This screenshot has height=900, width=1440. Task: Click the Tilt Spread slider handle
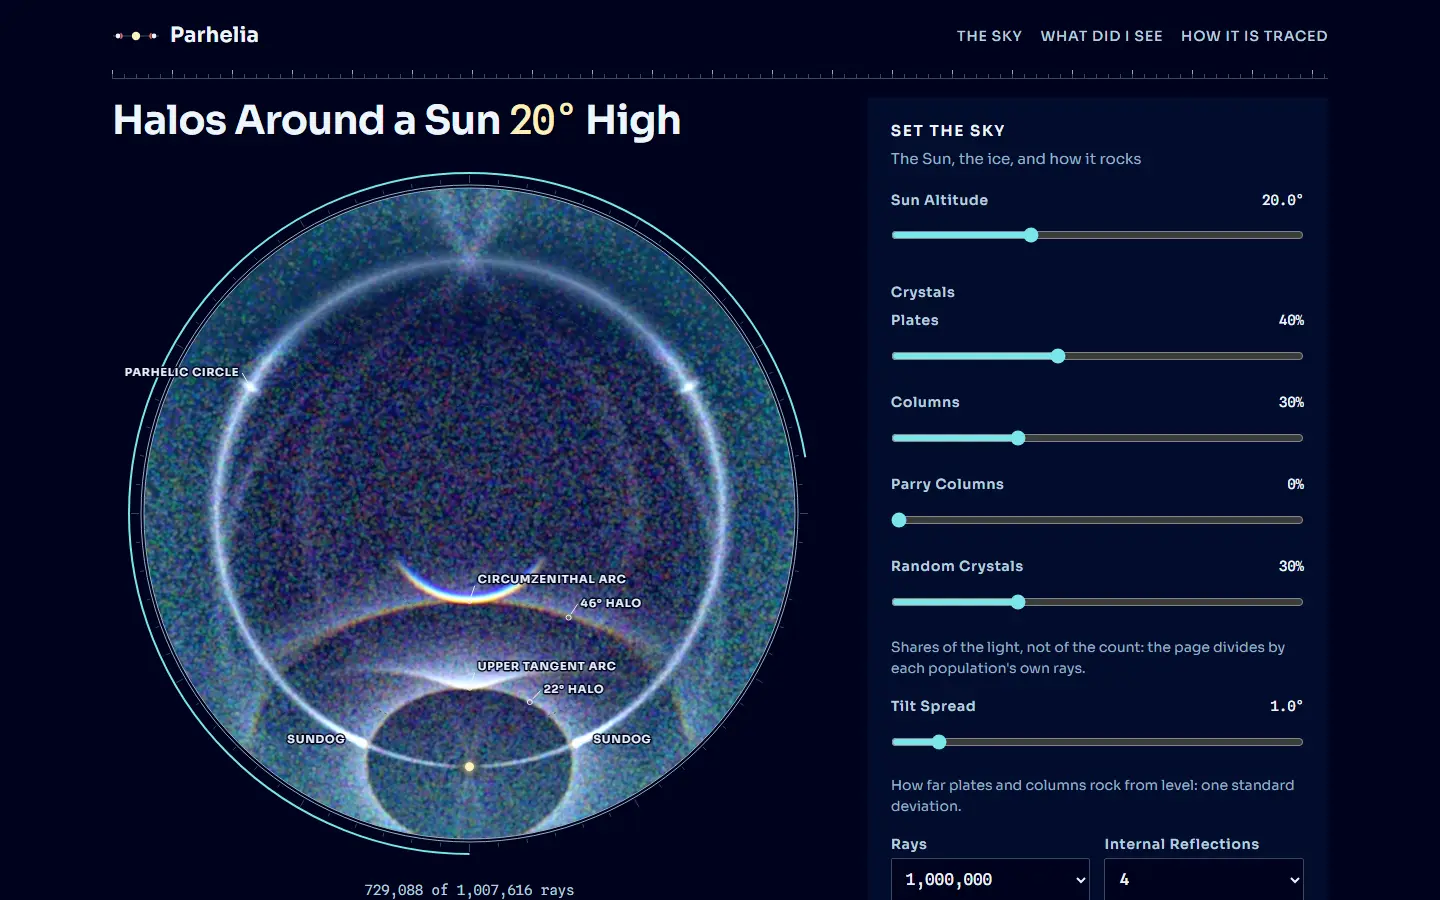938,742
